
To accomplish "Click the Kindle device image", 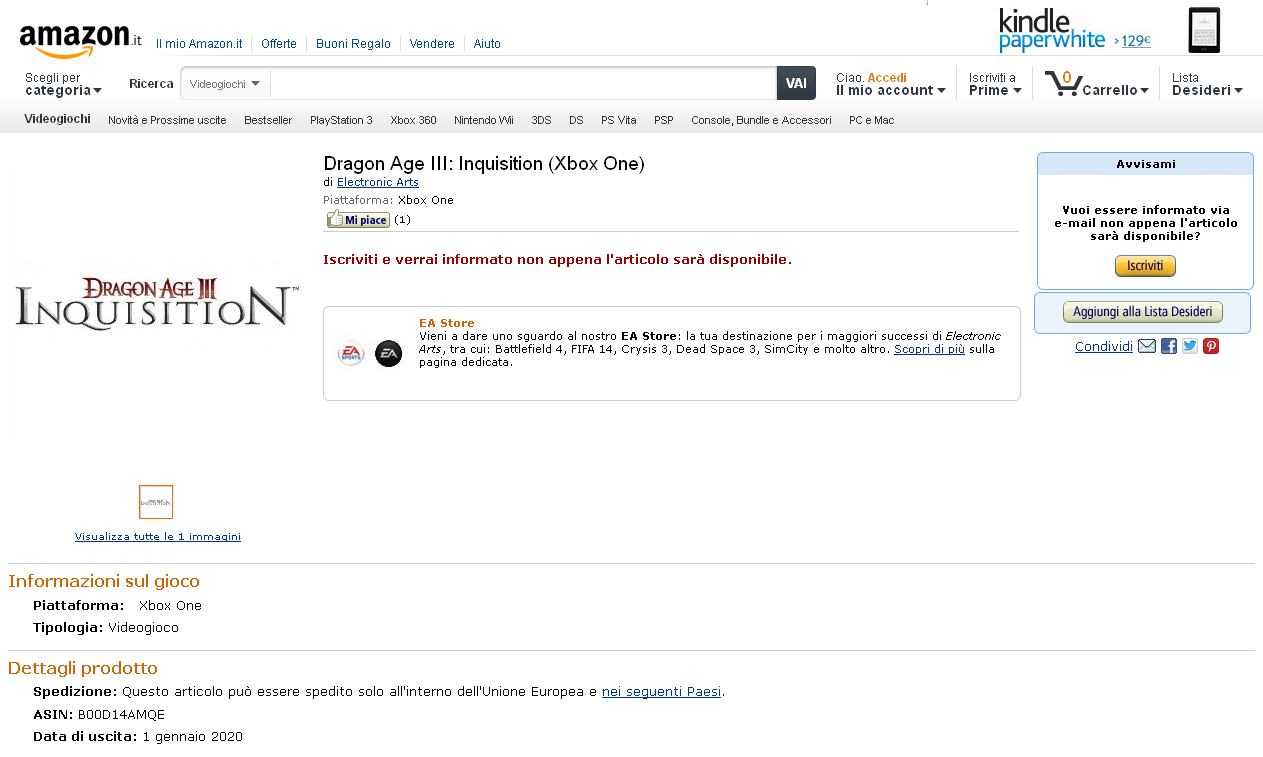I will pos(1204,30).
